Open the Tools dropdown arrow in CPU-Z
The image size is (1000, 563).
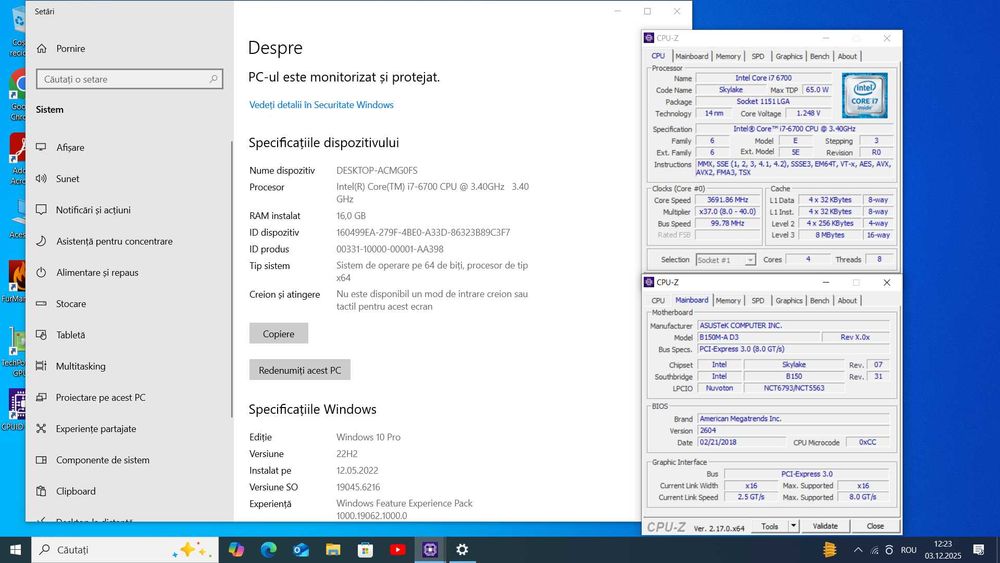click(793, 526)
